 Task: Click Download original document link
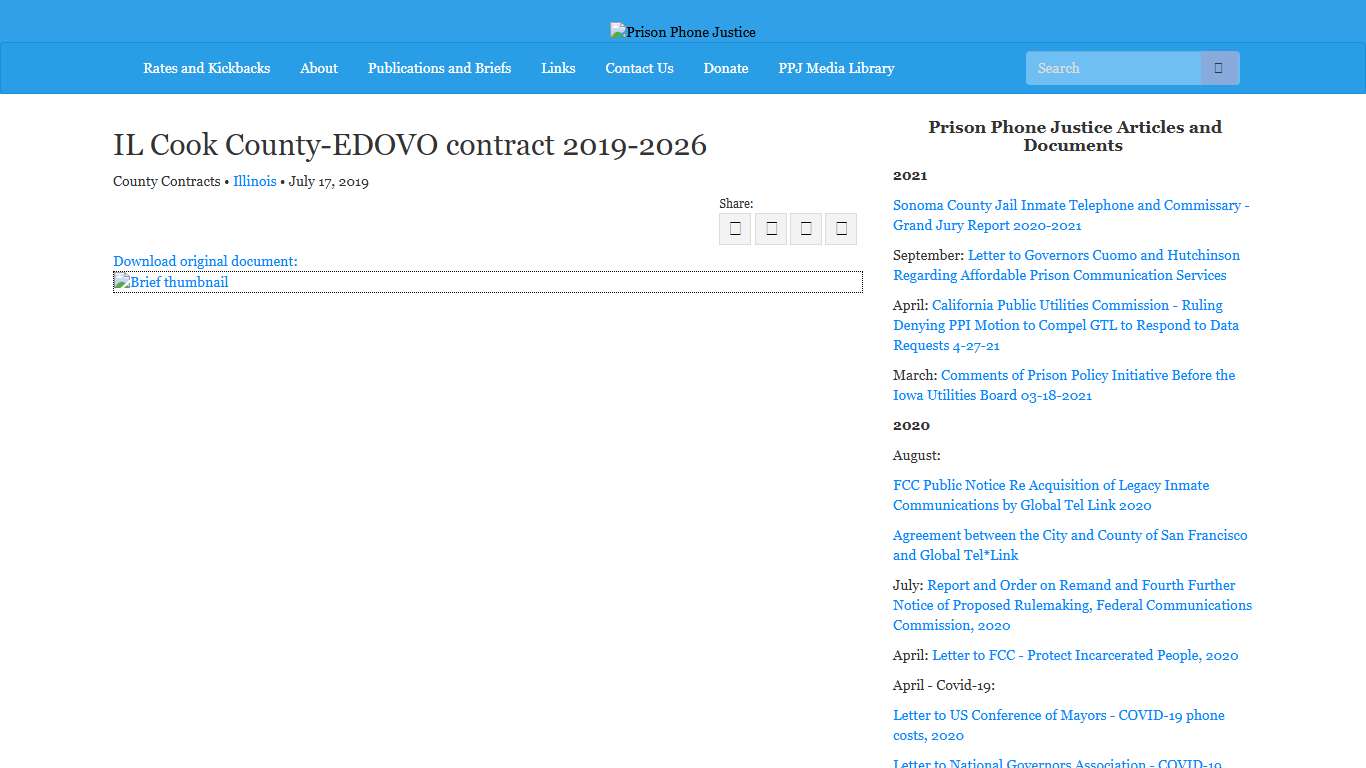[204, 261]
